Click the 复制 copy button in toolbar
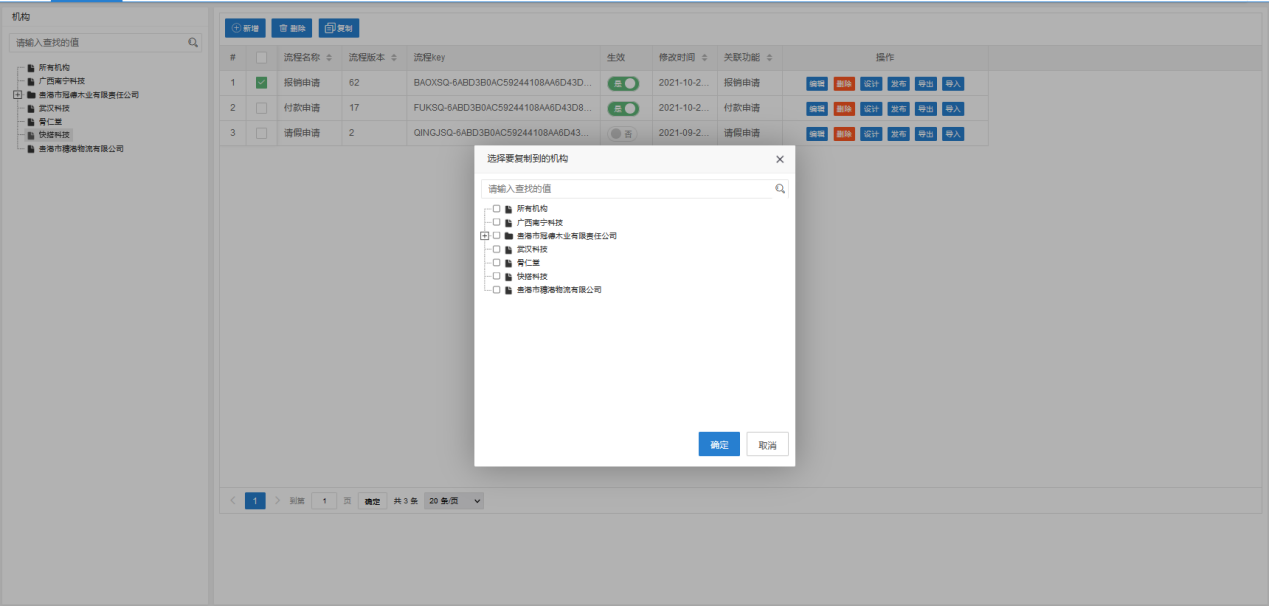Image resolution: width=1269 pixels, height=606 pixels. click(338, 29)
